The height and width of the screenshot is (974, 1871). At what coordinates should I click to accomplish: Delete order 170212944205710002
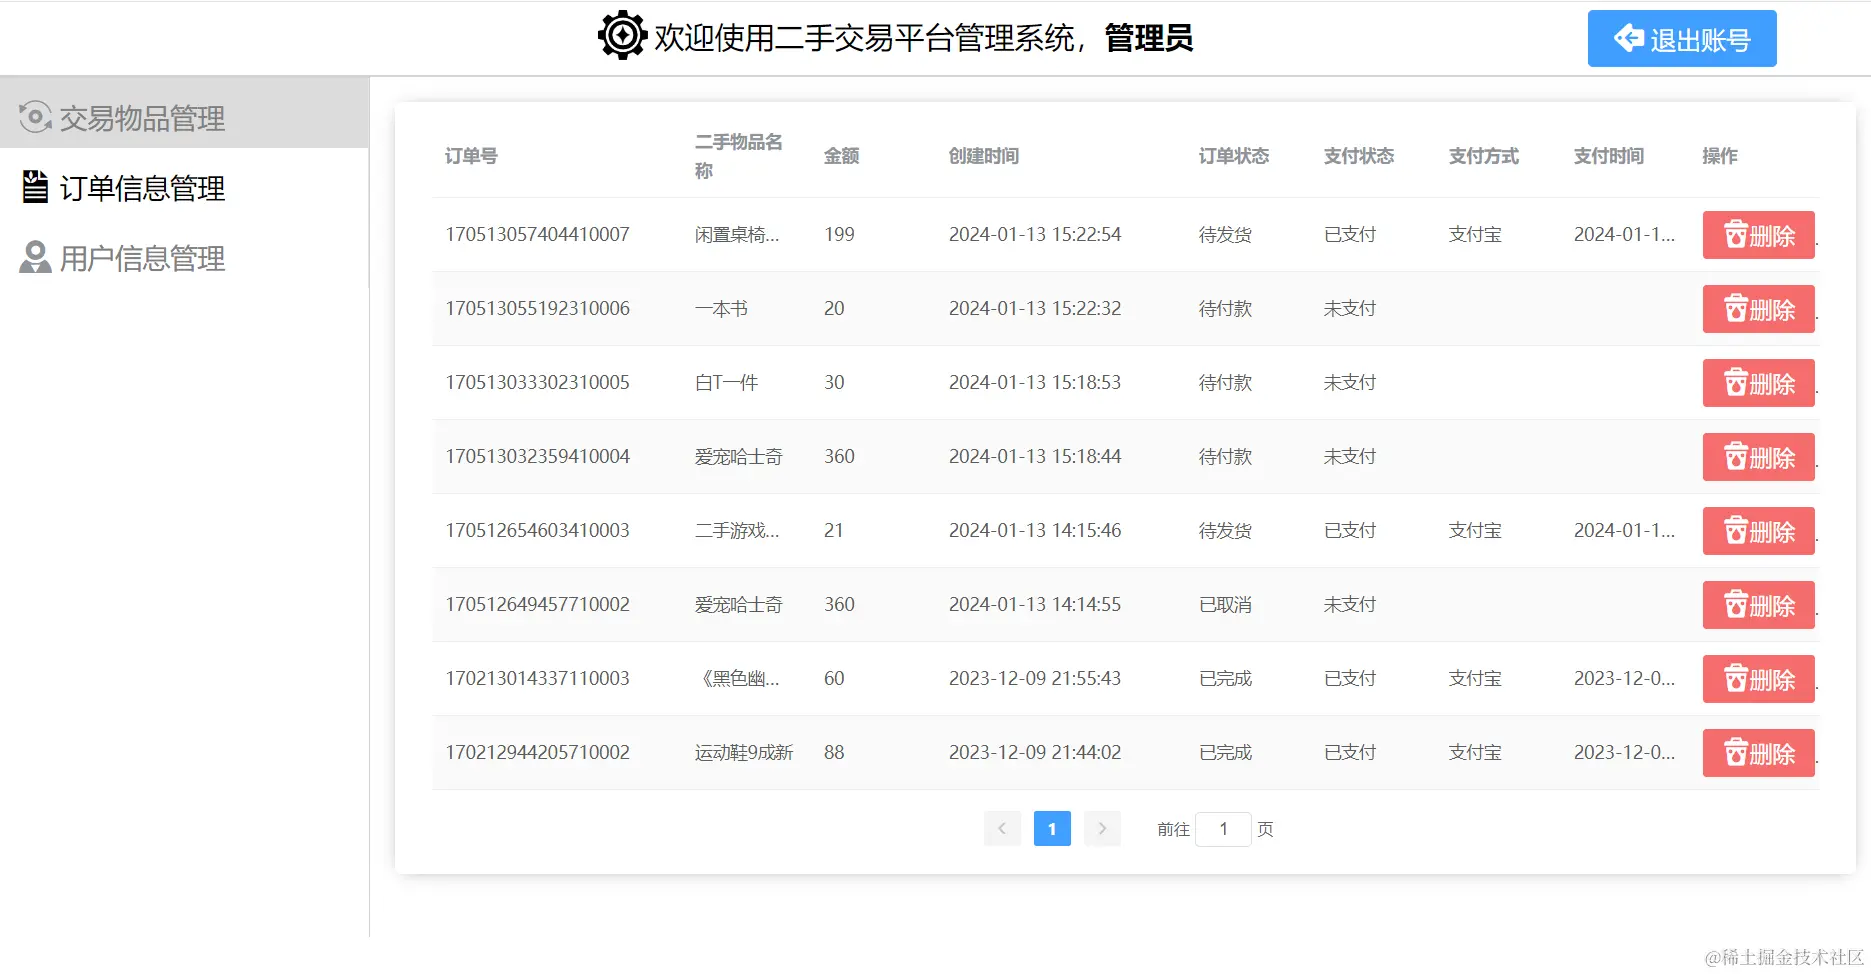pyautogui.click(x=1758, y=753)
